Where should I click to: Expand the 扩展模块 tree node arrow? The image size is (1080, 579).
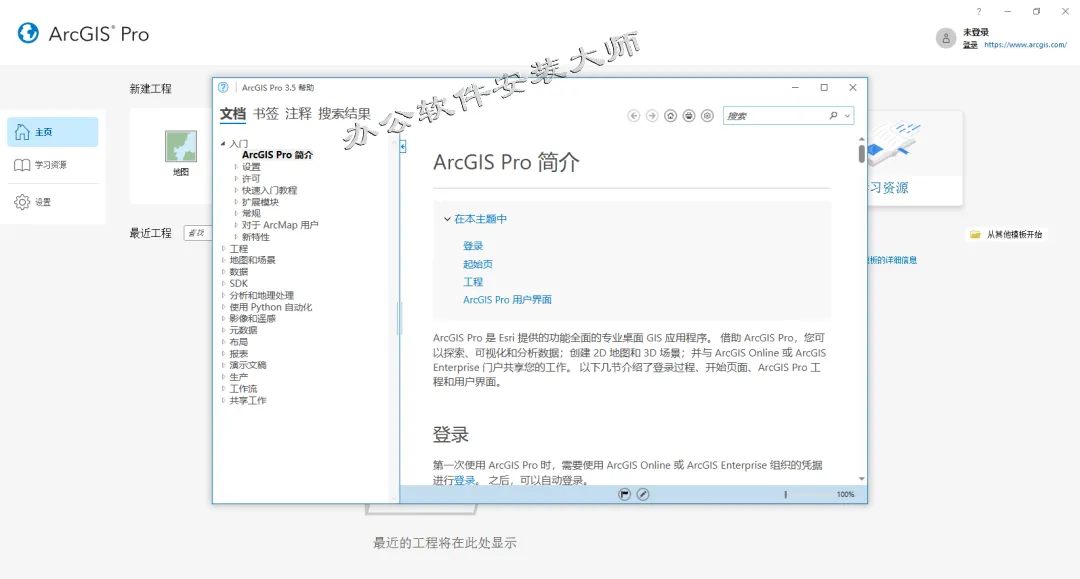(x=236, y=202)
